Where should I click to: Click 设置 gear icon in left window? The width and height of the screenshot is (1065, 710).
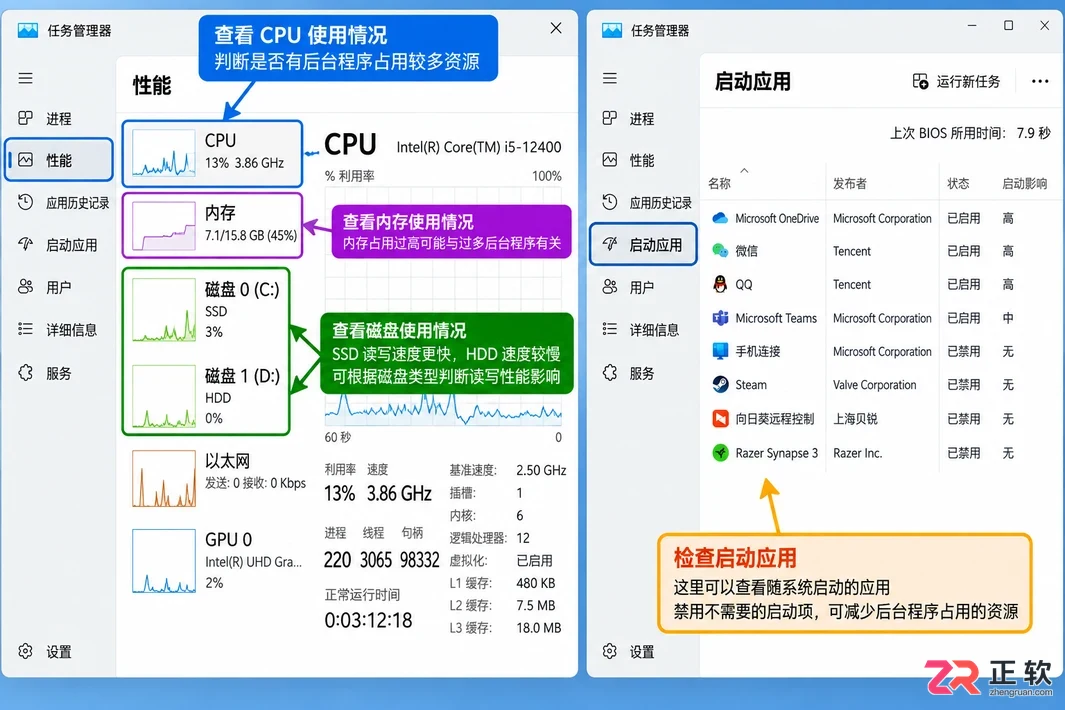click(25, 651)
